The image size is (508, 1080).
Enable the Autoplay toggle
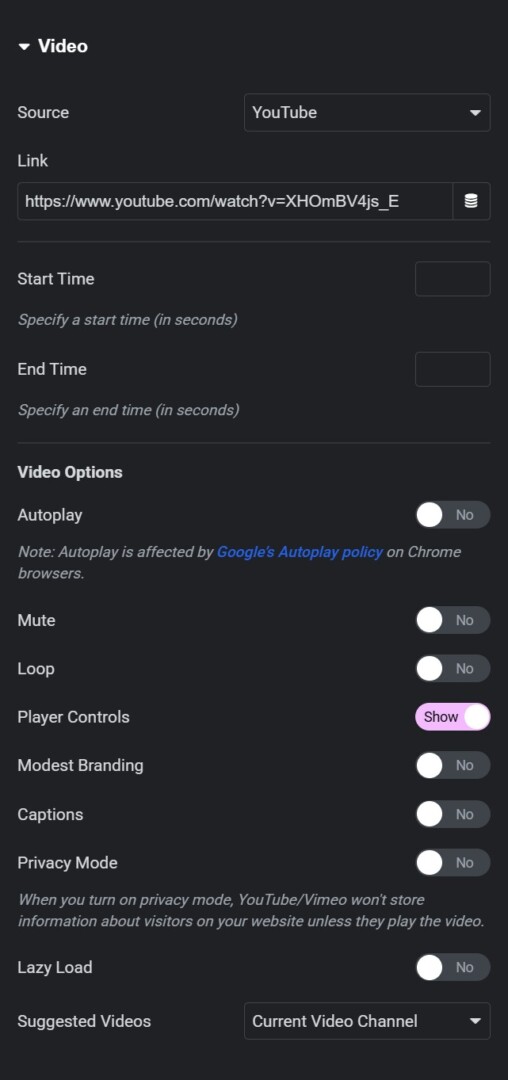452,515
